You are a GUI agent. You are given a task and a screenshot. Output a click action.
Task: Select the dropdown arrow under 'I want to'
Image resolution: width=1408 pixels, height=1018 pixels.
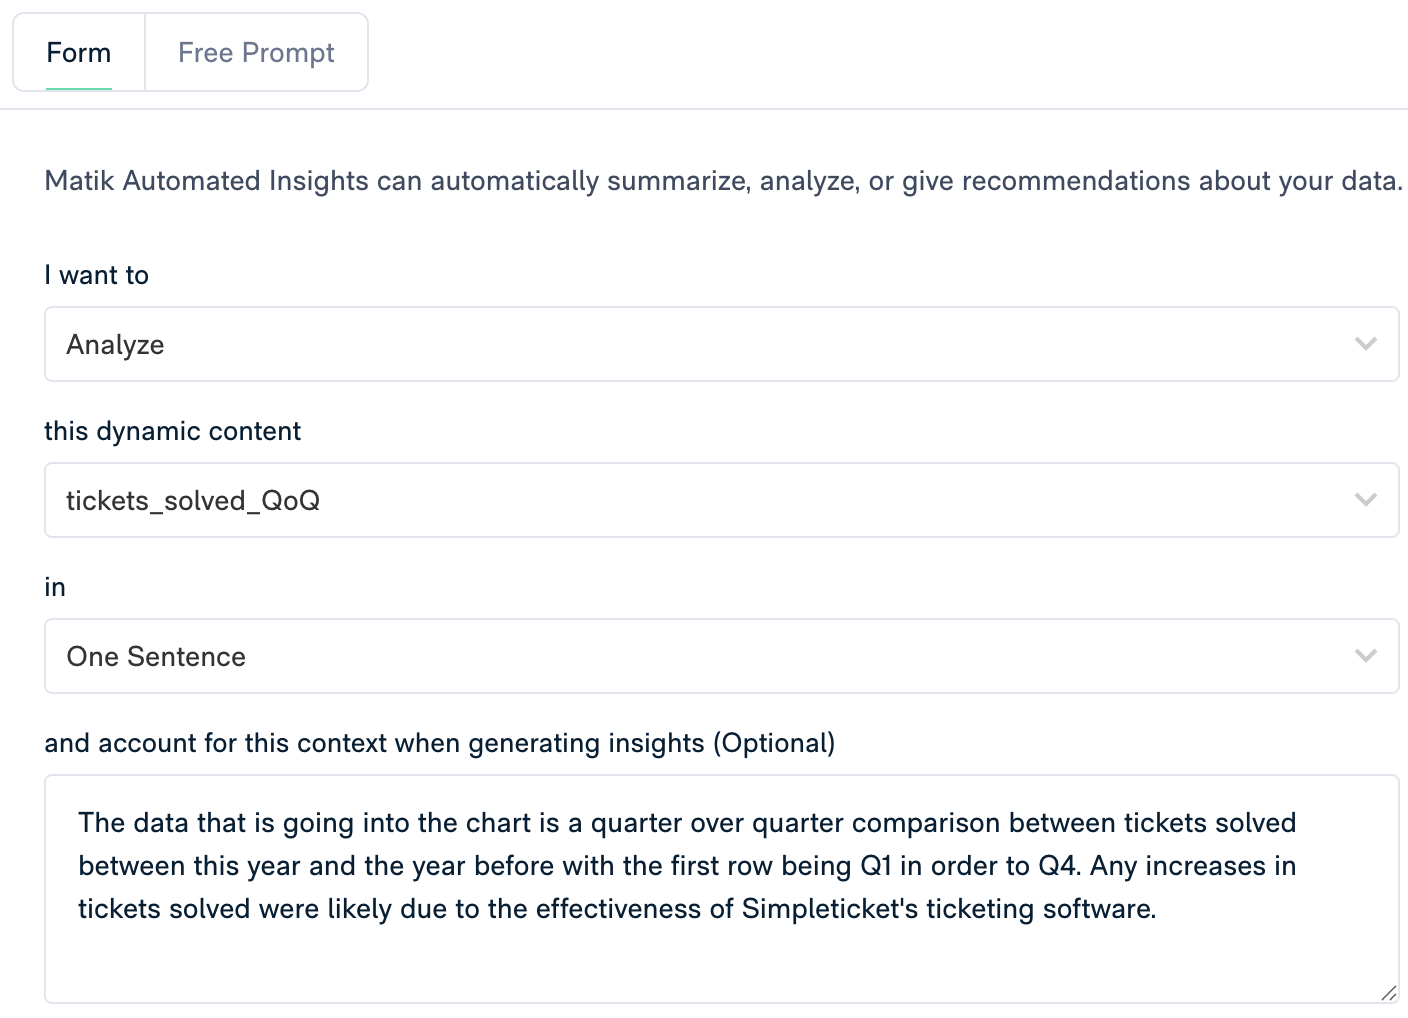[x=1367, y=344]
